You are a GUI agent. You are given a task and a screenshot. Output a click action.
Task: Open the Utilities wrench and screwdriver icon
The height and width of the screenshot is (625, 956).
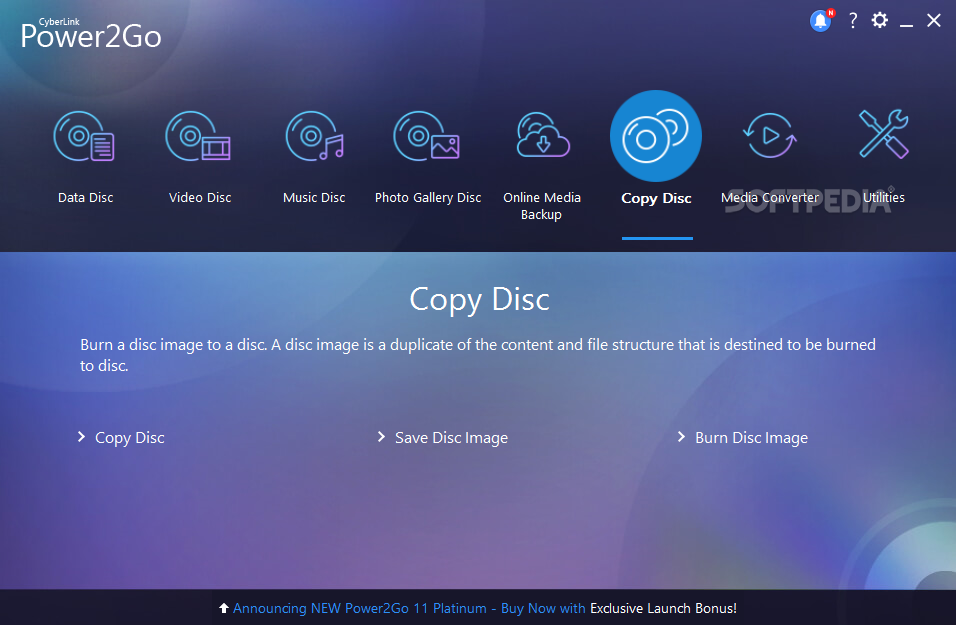(883, 134)
